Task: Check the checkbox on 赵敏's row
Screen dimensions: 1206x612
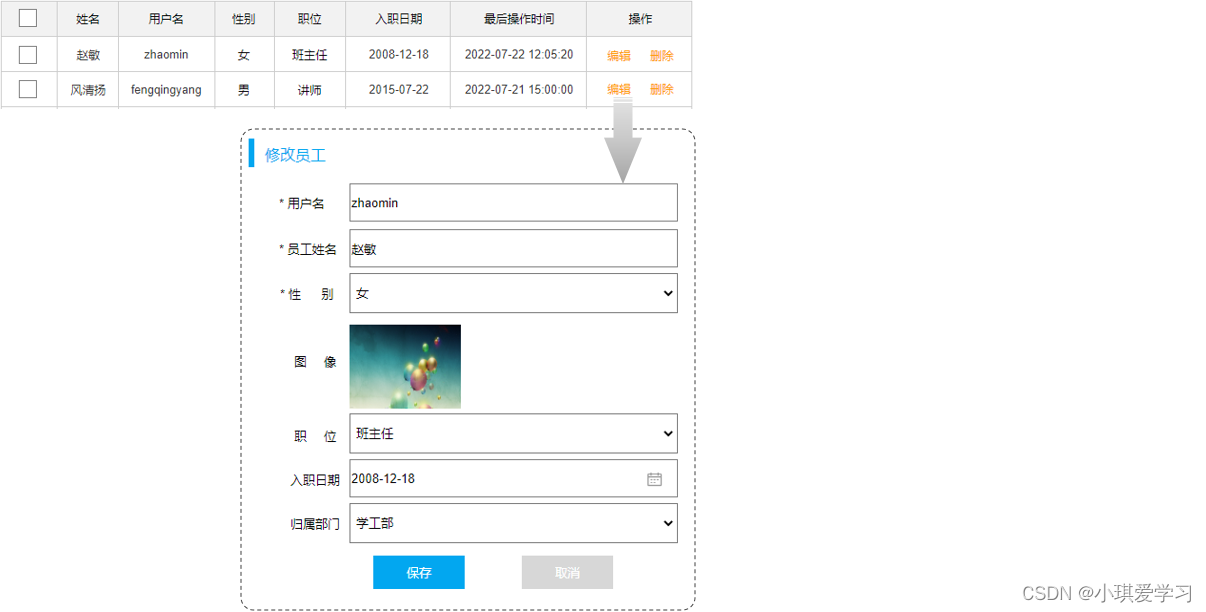Action: [27, 54]
